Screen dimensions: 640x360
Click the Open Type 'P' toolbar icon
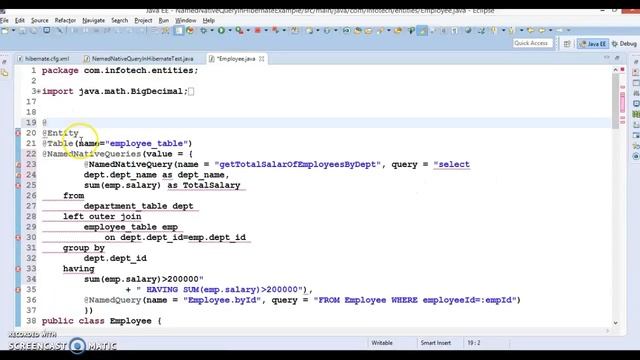(412, 31)
